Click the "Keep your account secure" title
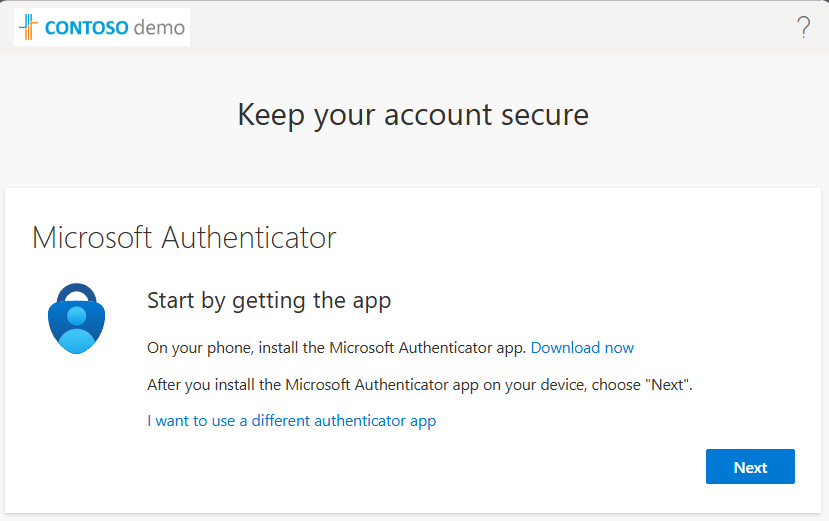The height and width of the screenshot is (521, 829). pyautogui.click(x=413, y=115)
